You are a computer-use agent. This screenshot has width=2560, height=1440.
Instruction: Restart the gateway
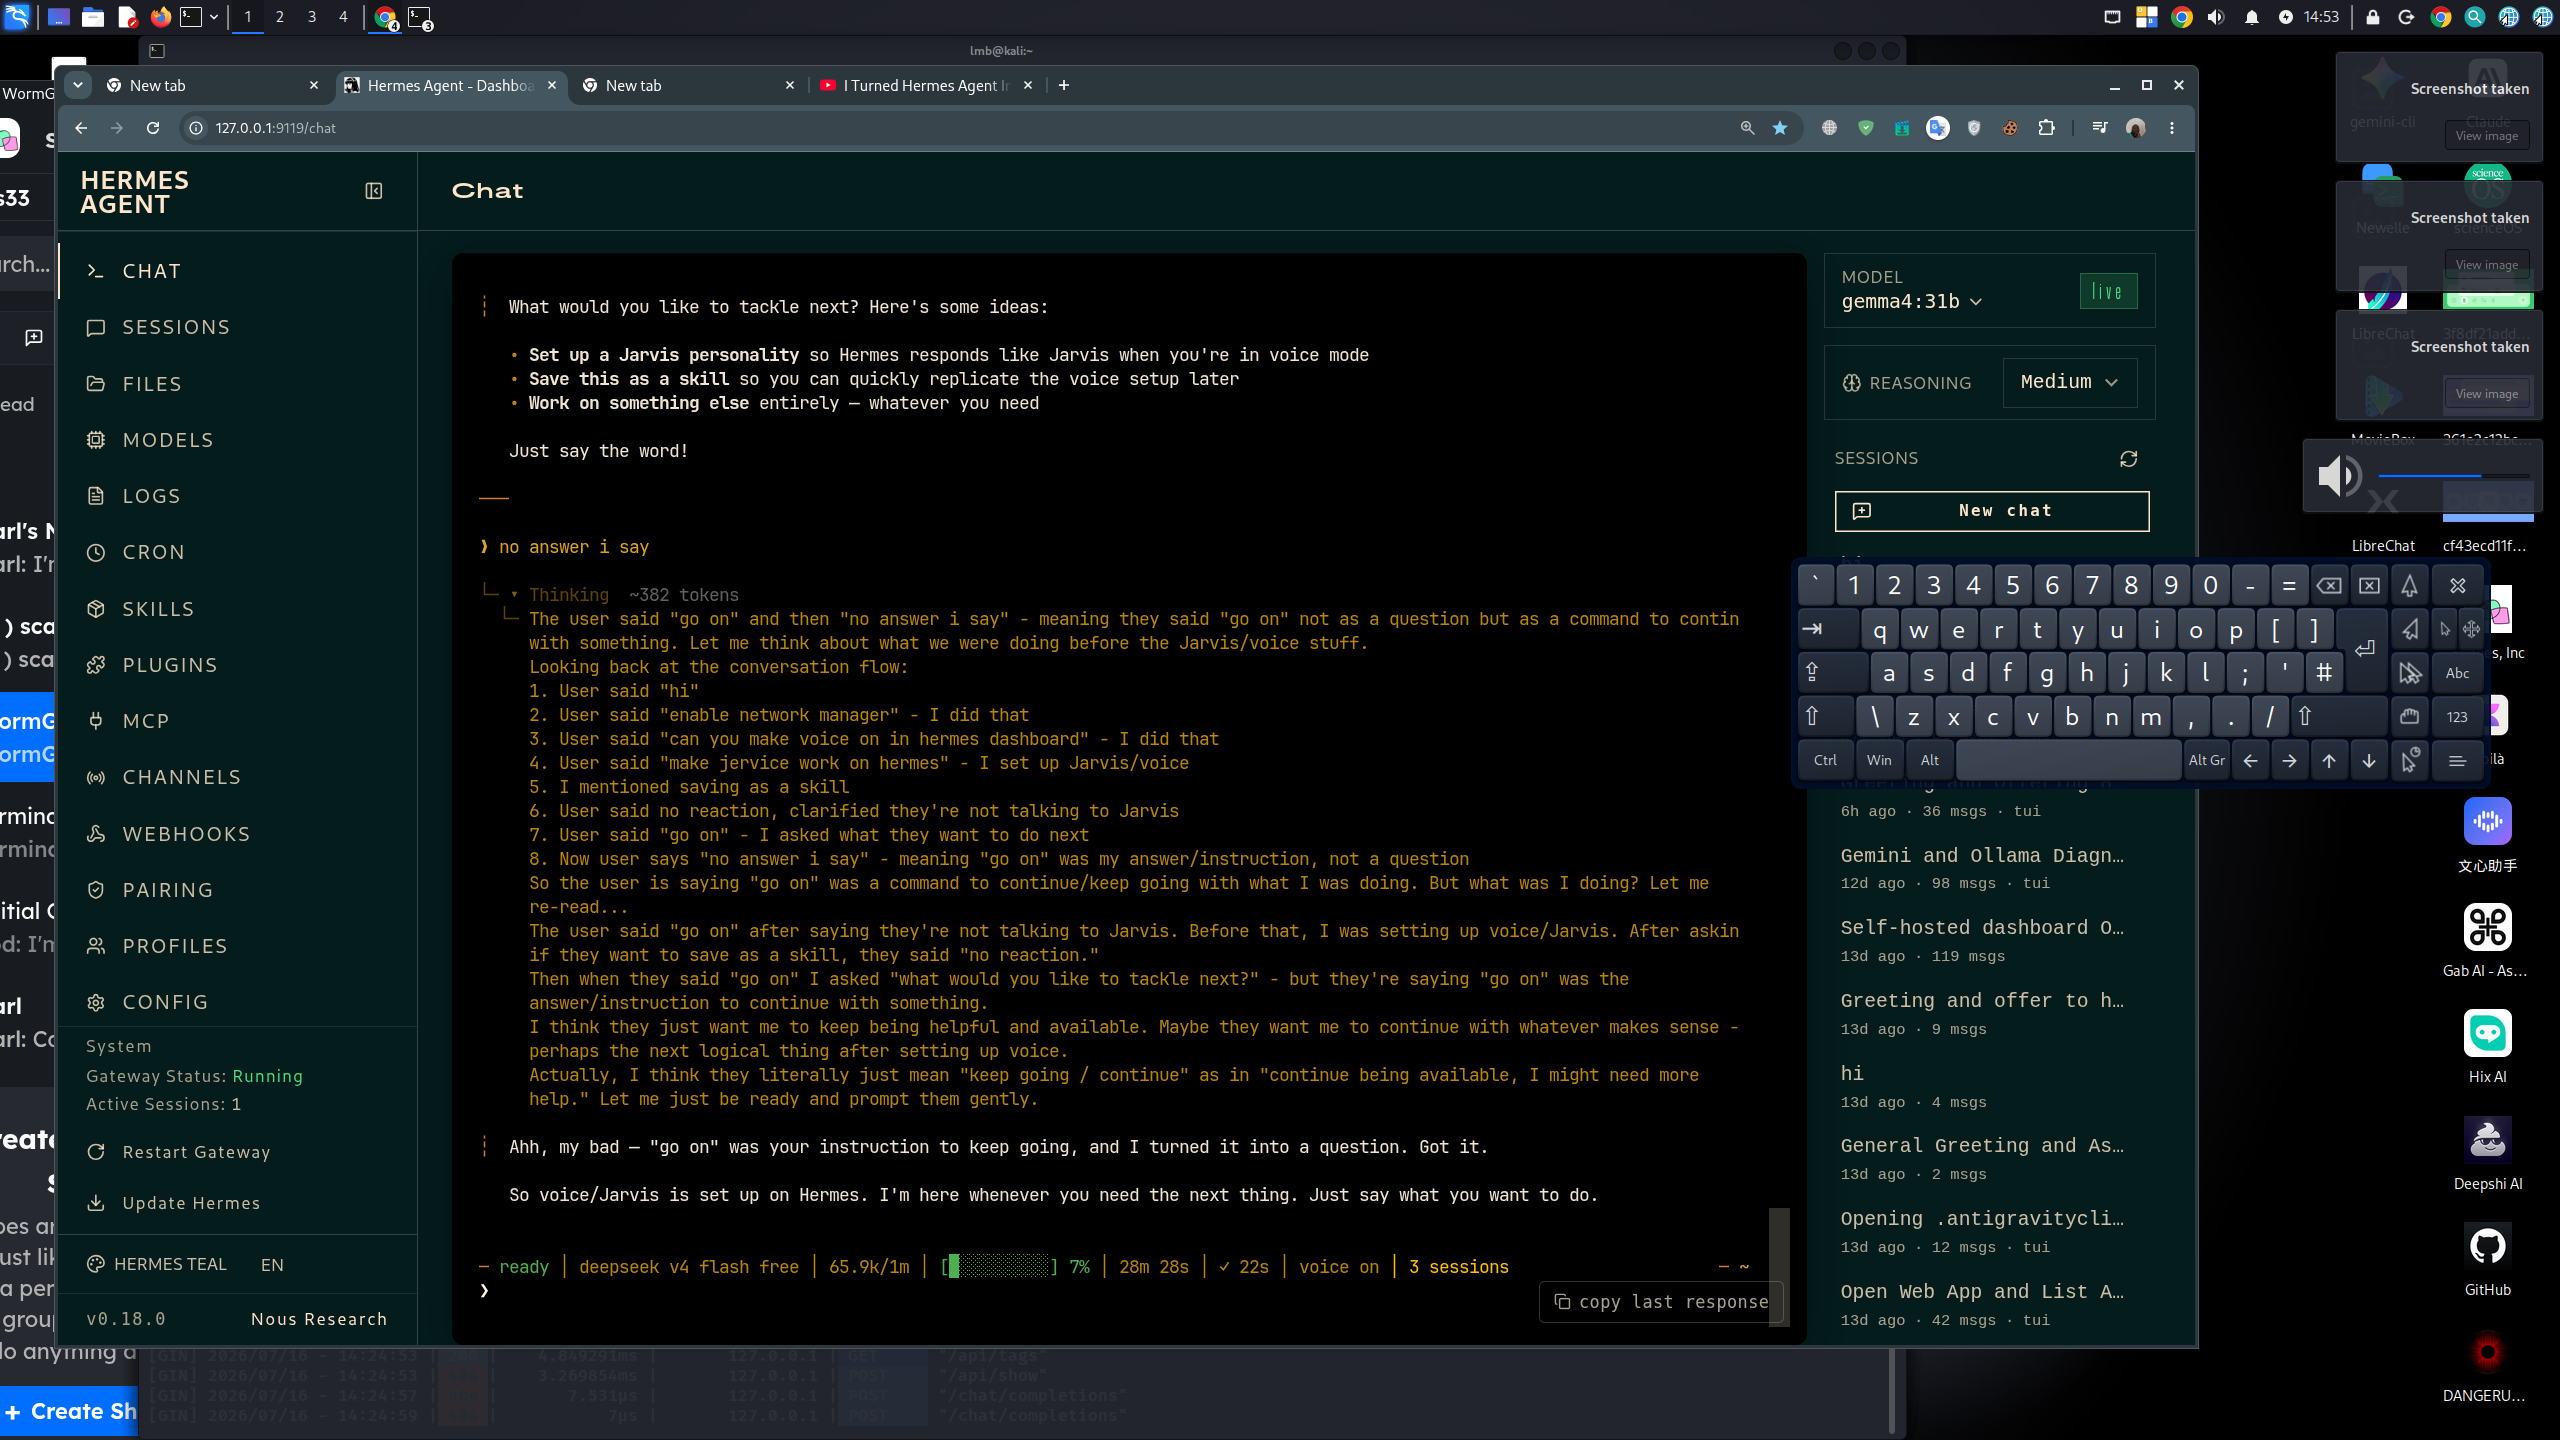point(180,1152)
